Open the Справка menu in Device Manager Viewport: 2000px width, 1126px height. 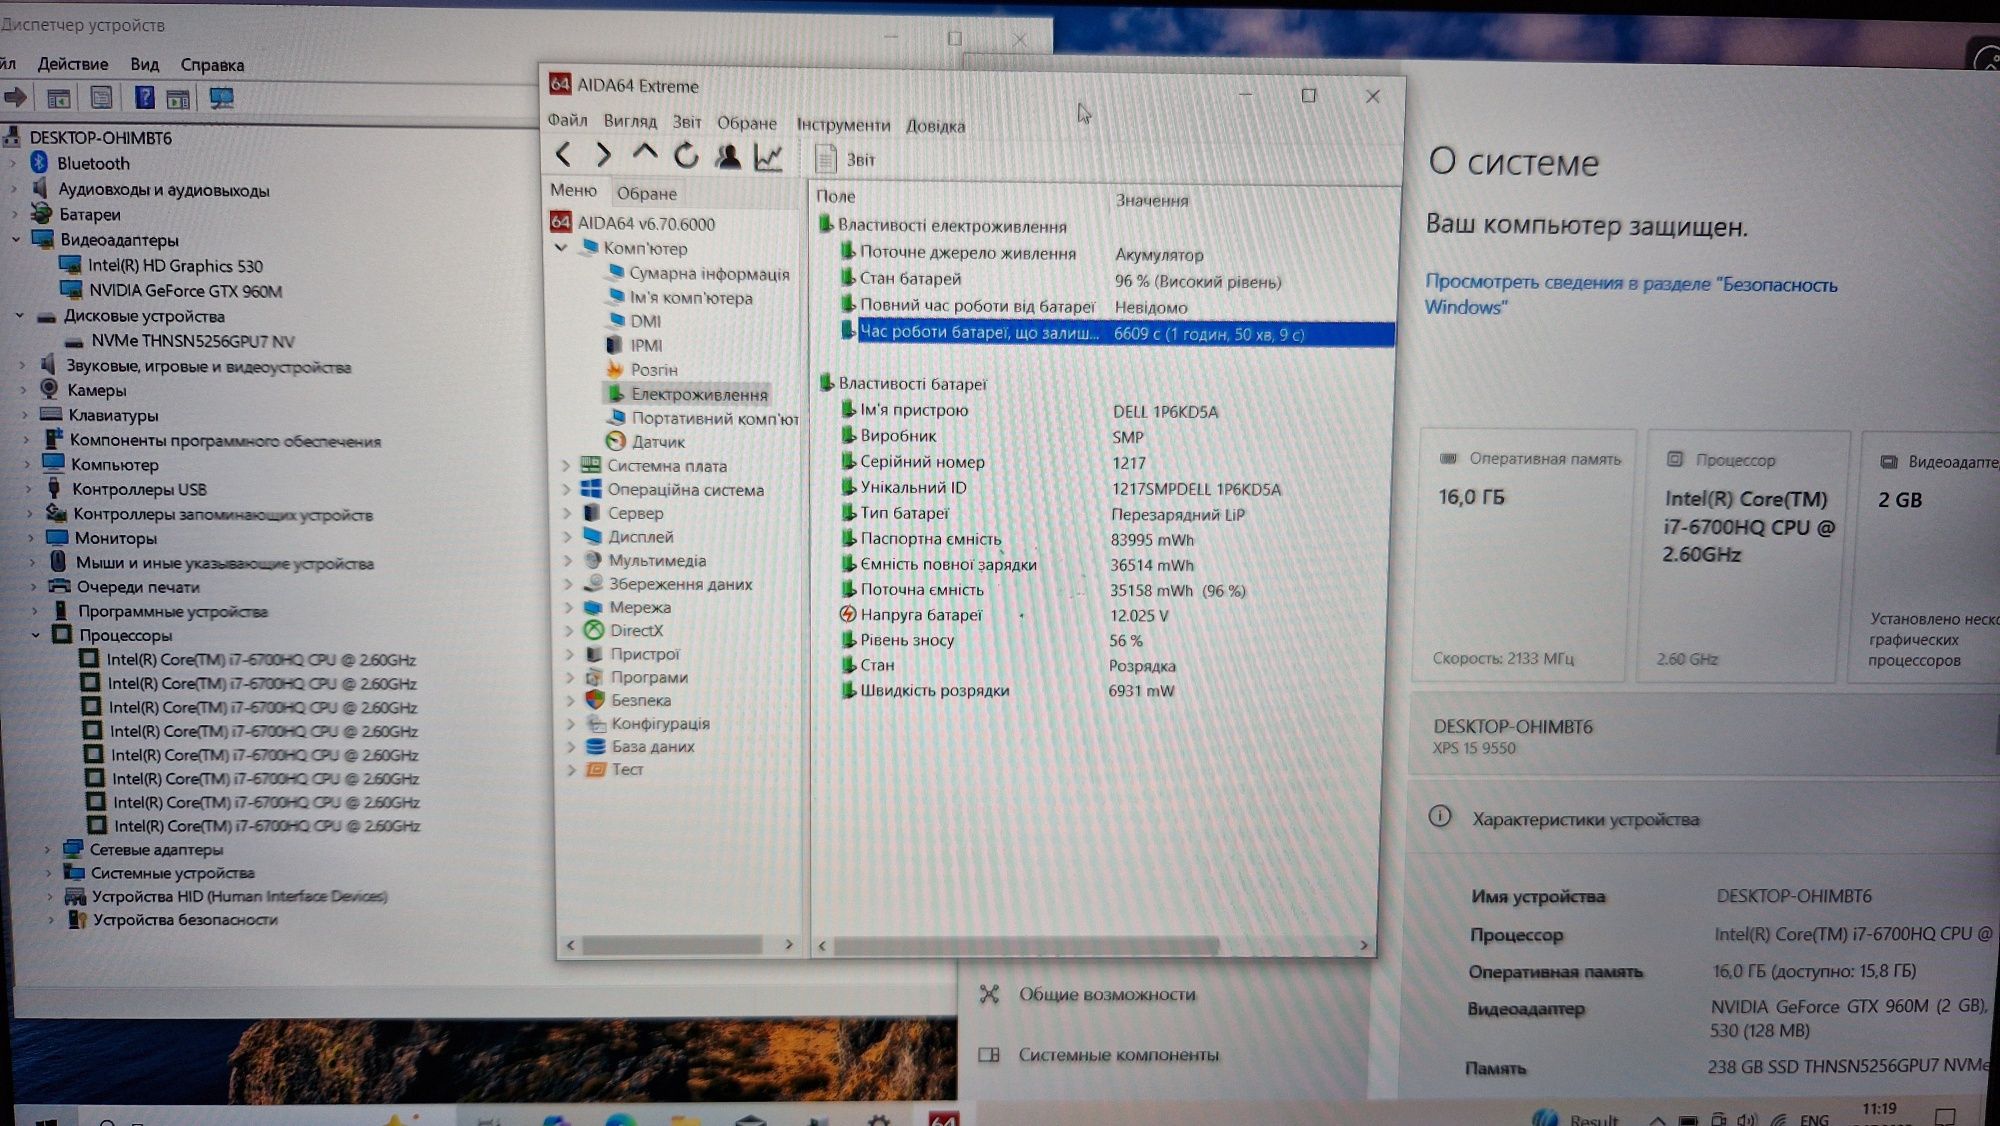click(212, 65)
